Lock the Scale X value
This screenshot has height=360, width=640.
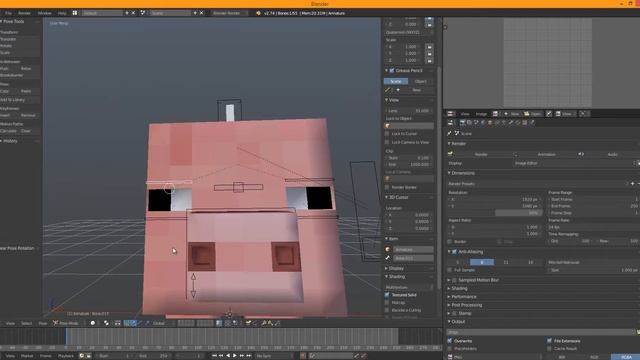point(429,47)
